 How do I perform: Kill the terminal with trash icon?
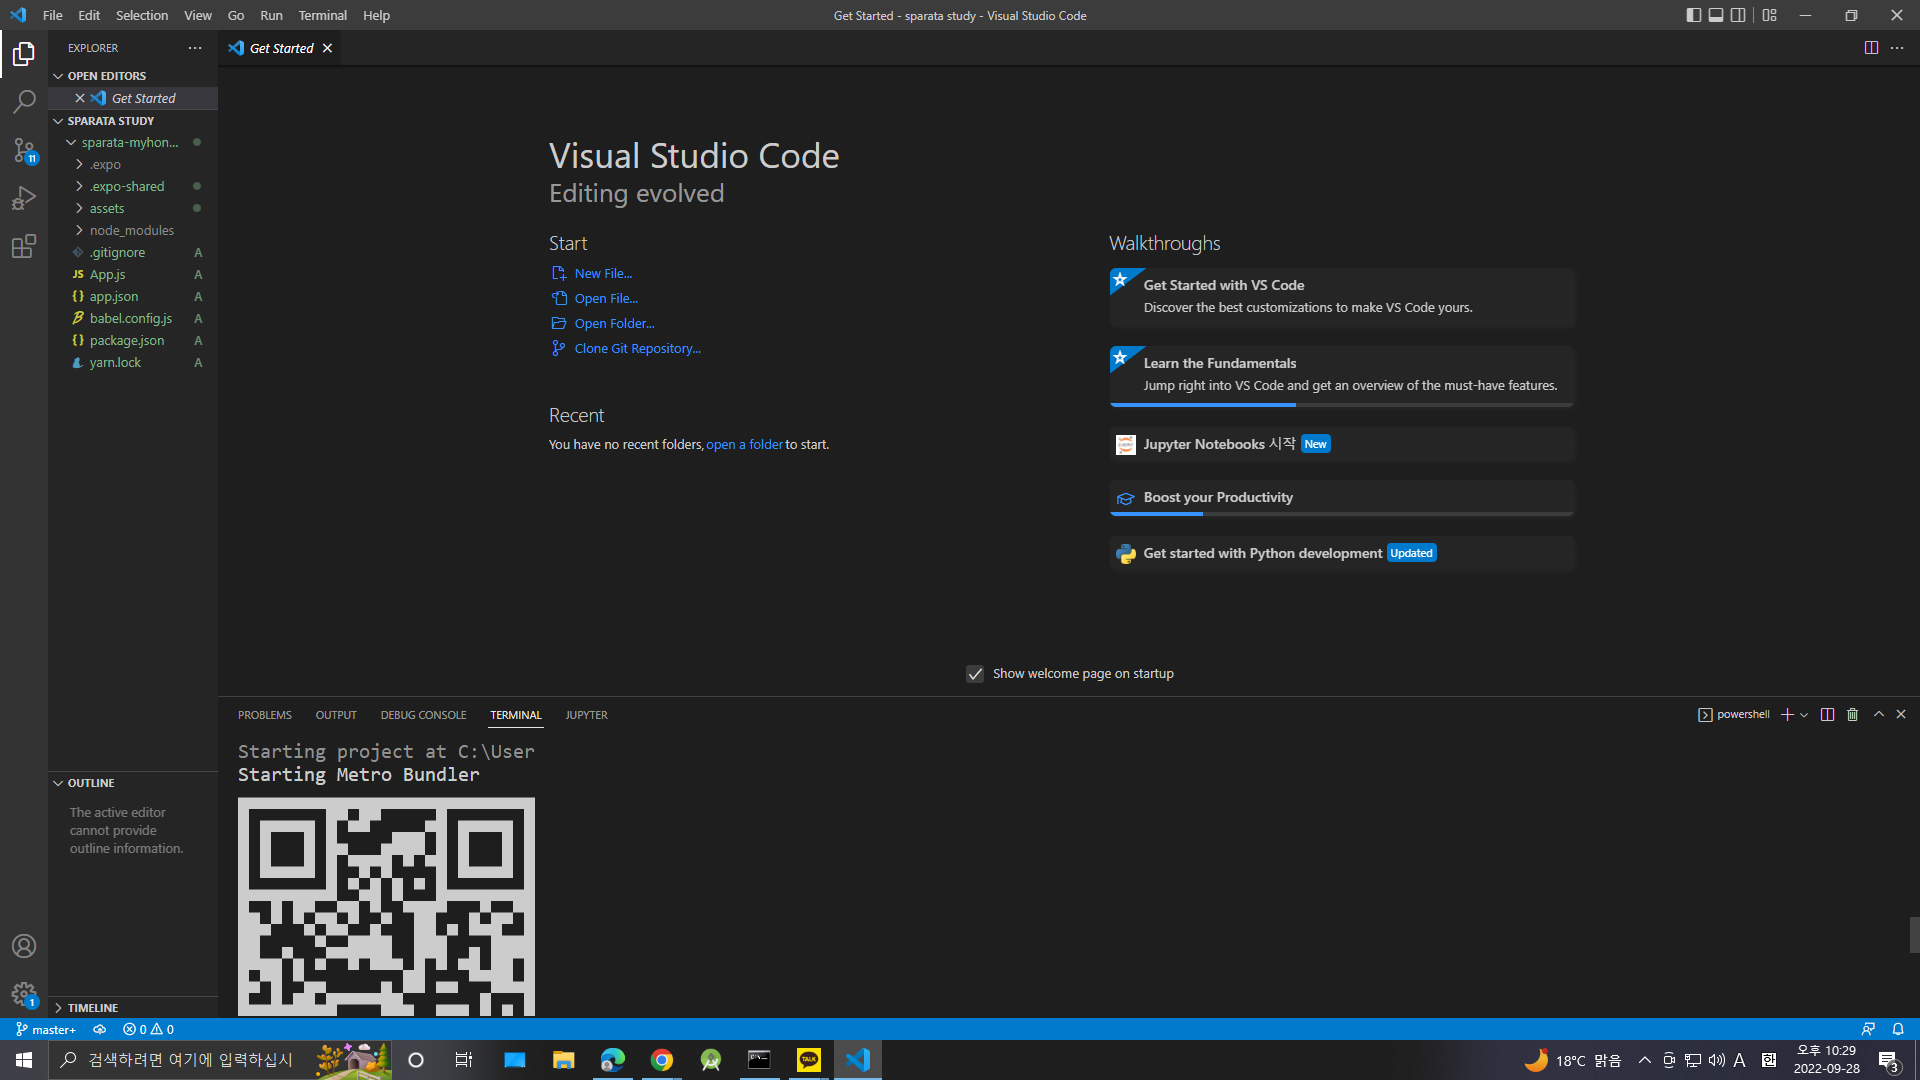point(1852,714)
